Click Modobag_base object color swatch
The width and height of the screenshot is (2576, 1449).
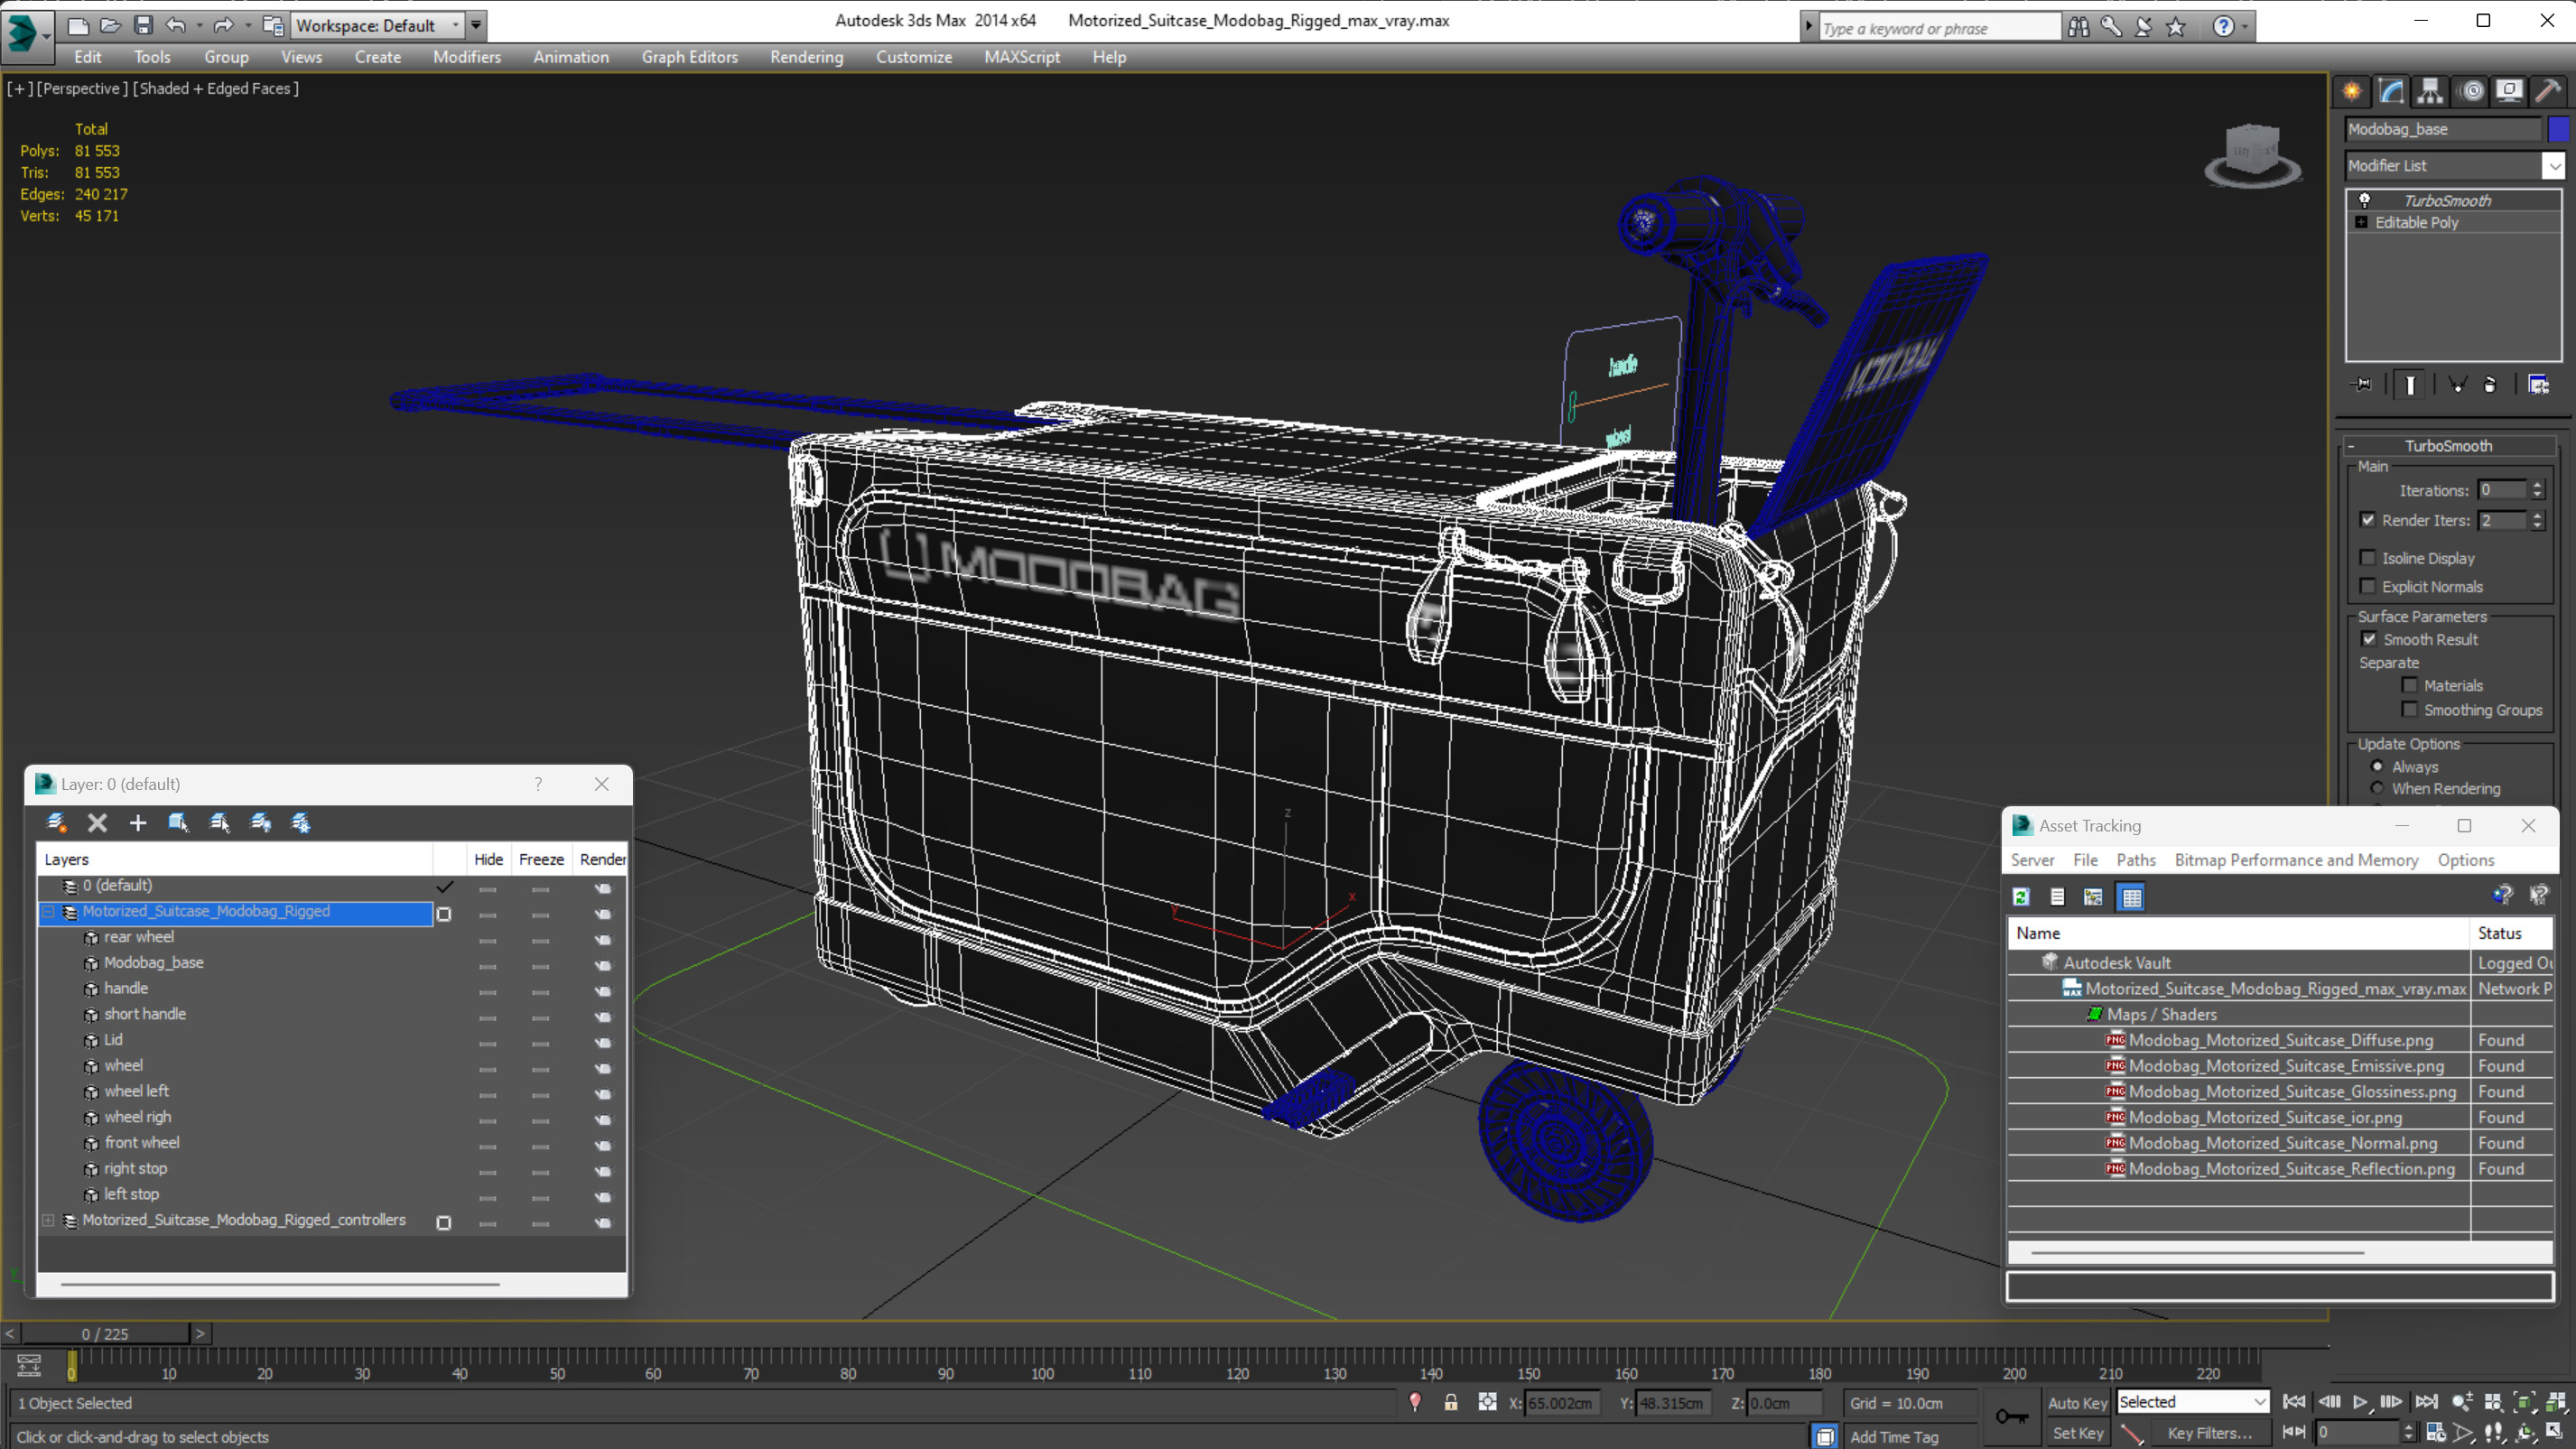click(2558, 129)
